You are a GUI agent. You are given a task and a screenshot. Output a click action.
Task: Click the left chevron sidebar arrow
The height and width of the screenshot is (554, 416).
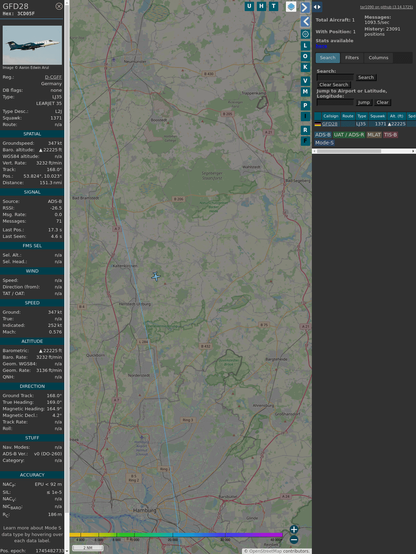point(305,22)
